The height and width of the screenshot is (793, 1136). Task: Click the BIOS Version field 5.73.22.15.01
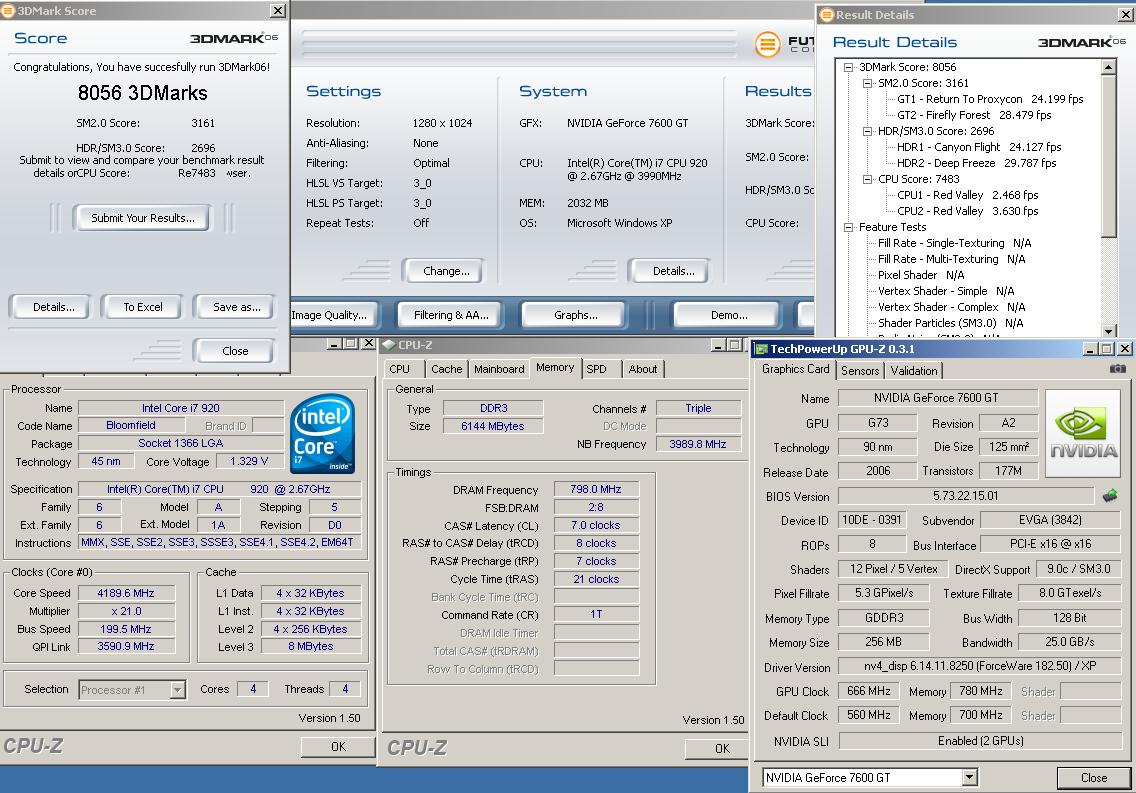pos(965,496)
